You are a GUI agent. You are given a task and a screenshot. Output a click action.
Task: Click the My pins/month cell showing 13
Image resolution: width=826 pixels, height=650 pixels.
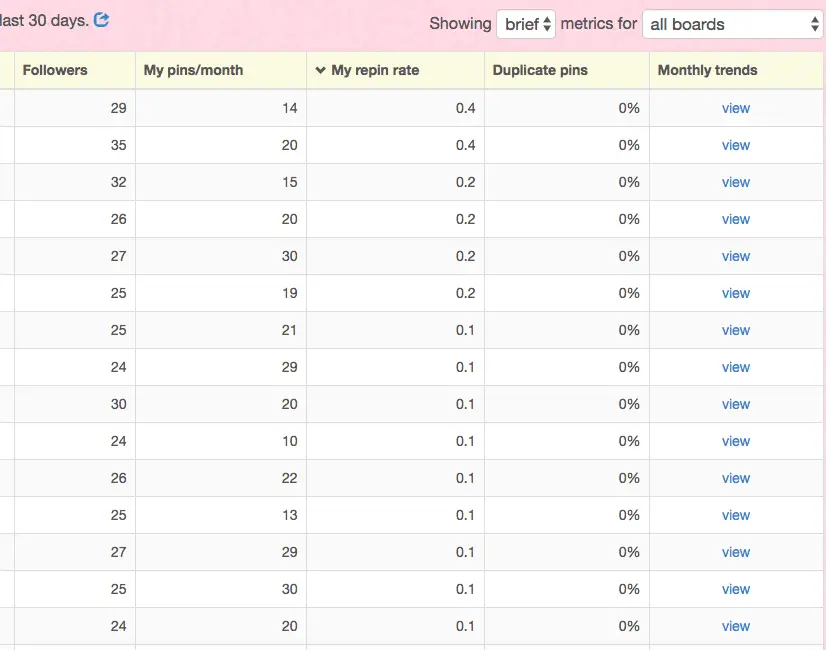click(221, 515)
